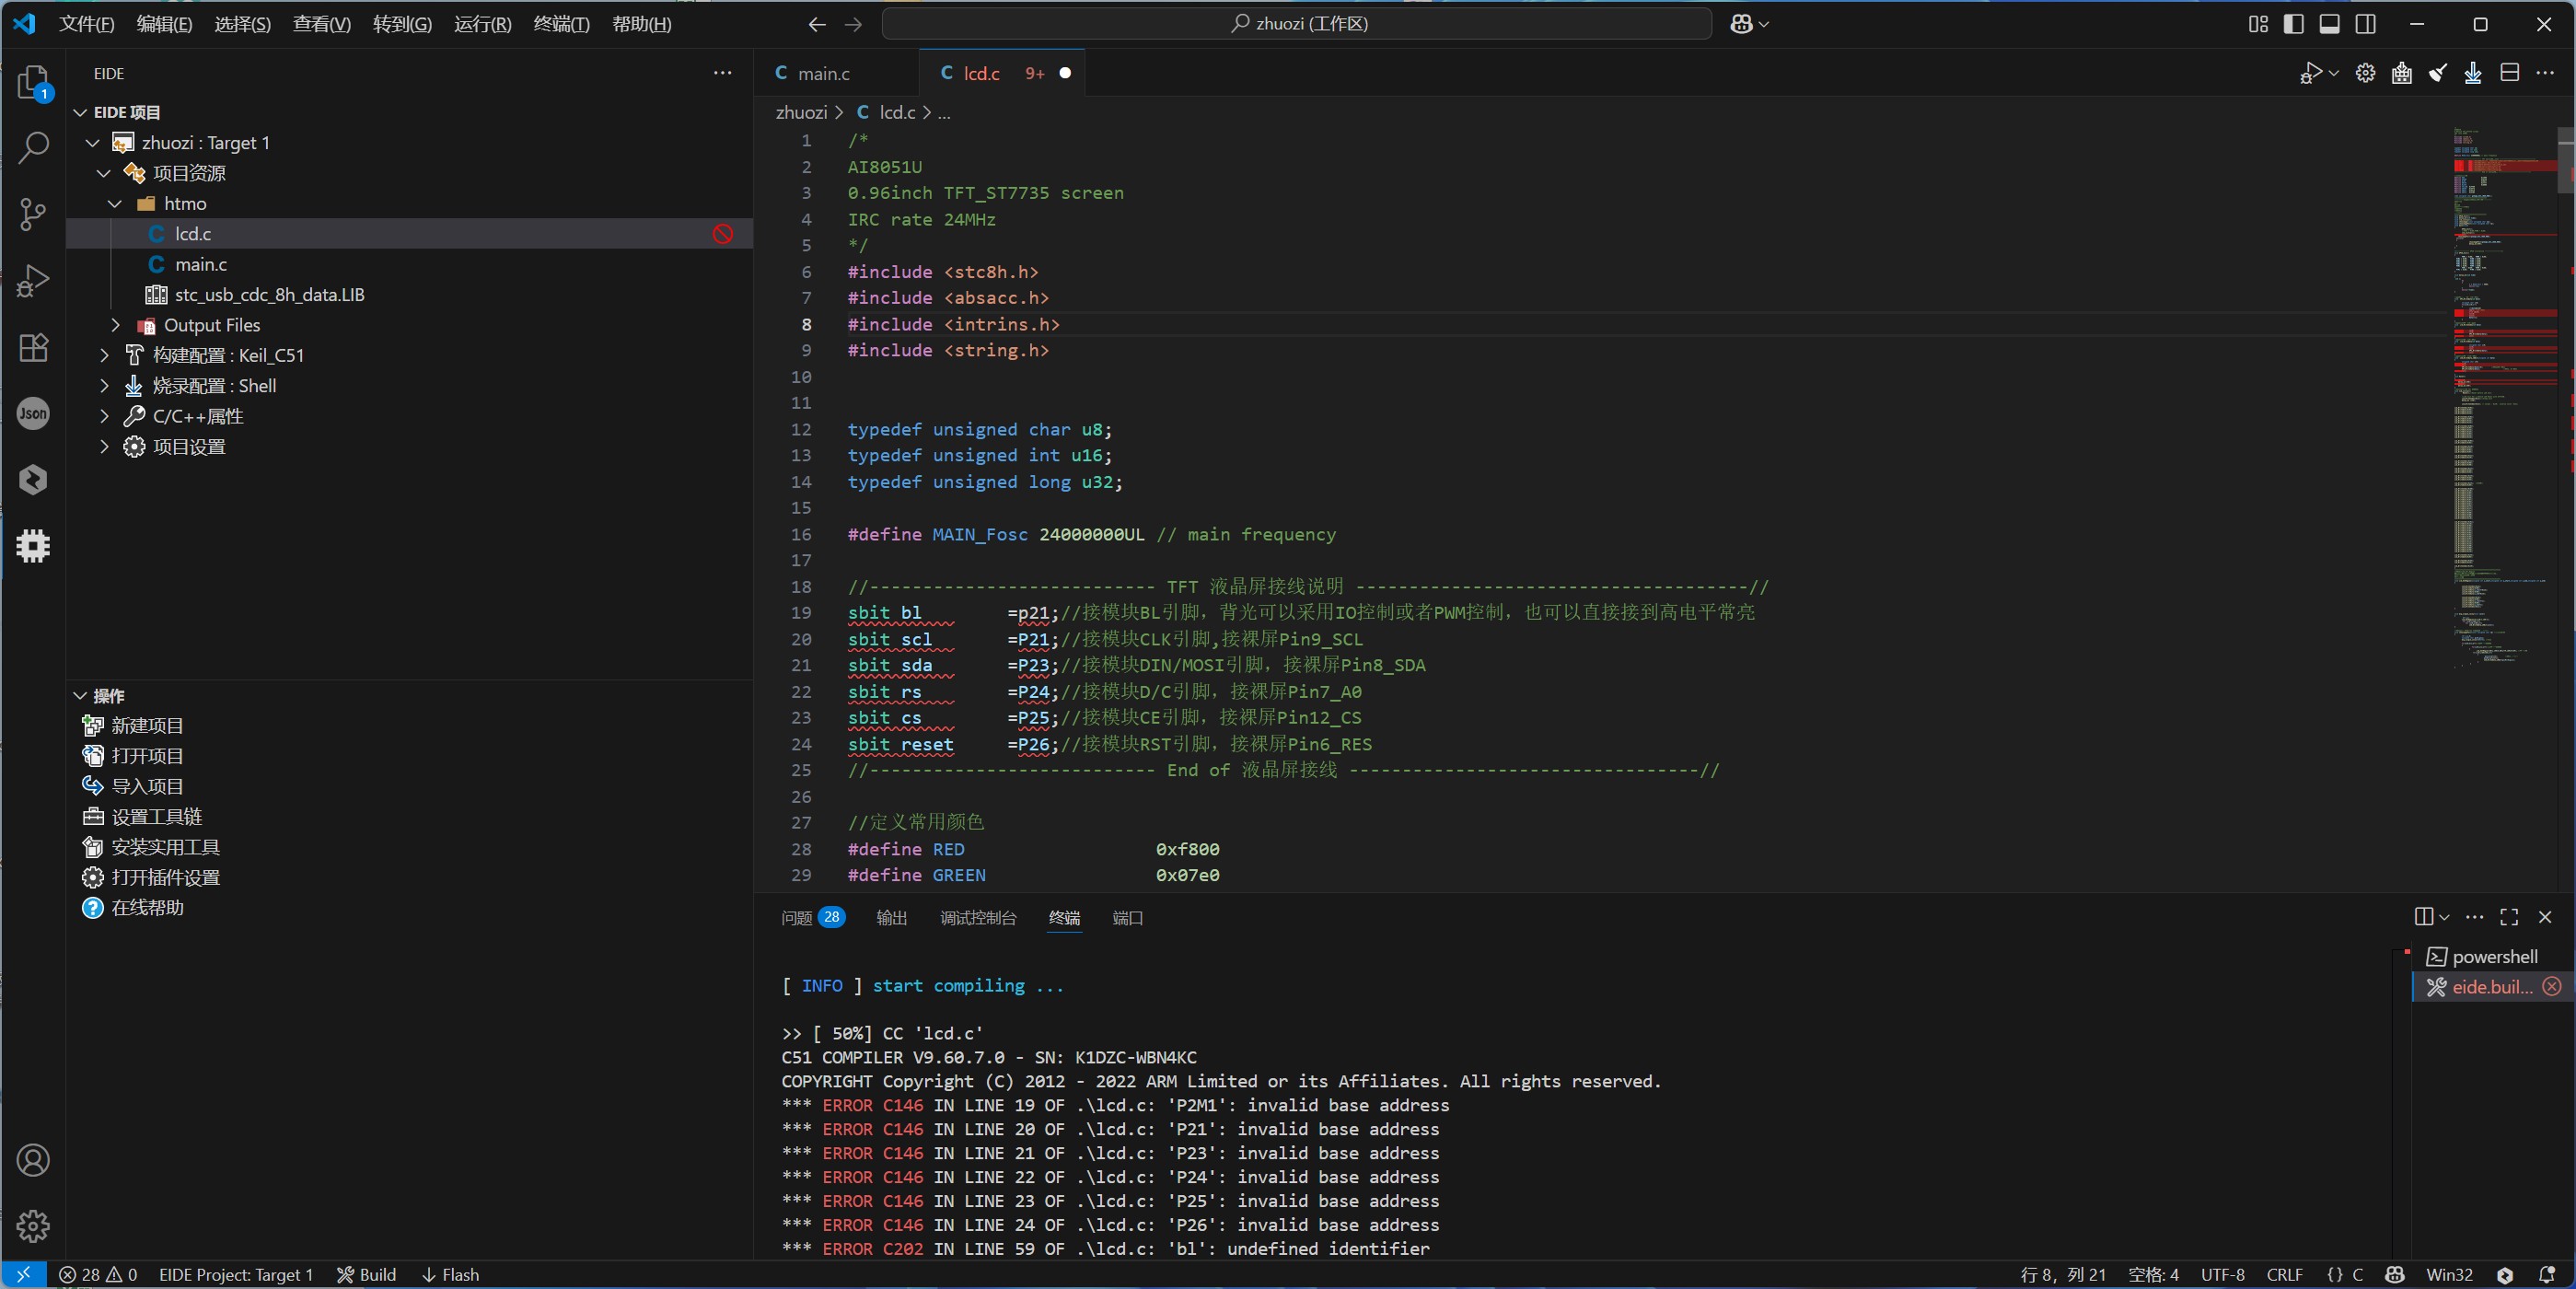The width and height of the screenshot is (2576, 1289).
Task: Open stc_usb_cdc_8h_data.LIB in tree
Action: [x=269, y=295]
